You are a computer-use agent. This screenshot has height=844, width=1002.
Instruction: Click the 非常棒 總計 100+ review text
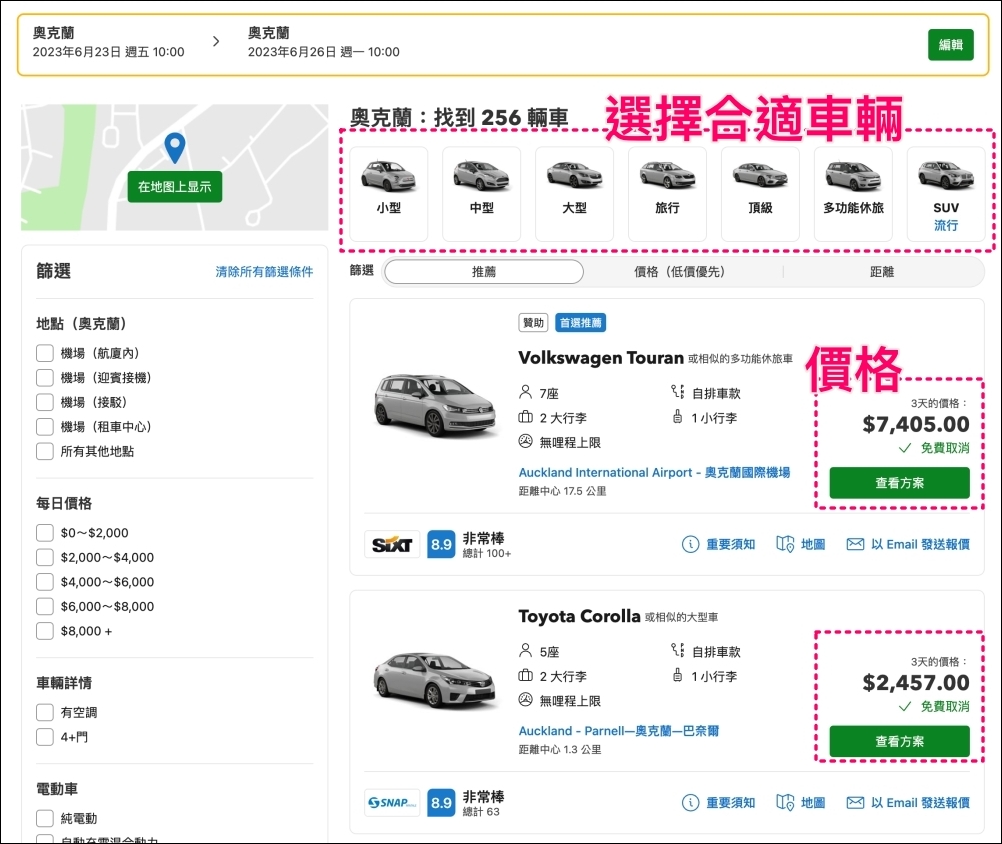pyautogui.click(x=487, y=545)
